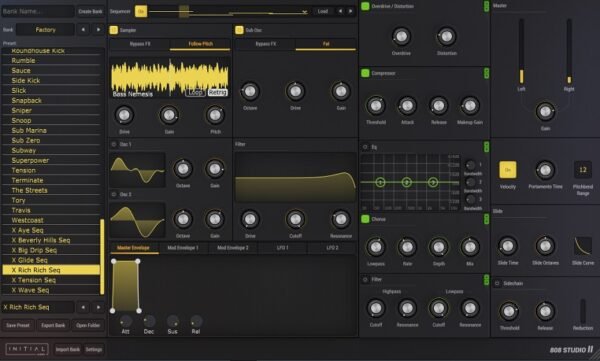Select the X Glide Seq preset
600x361 pixels.
click(x=51, y=260)
